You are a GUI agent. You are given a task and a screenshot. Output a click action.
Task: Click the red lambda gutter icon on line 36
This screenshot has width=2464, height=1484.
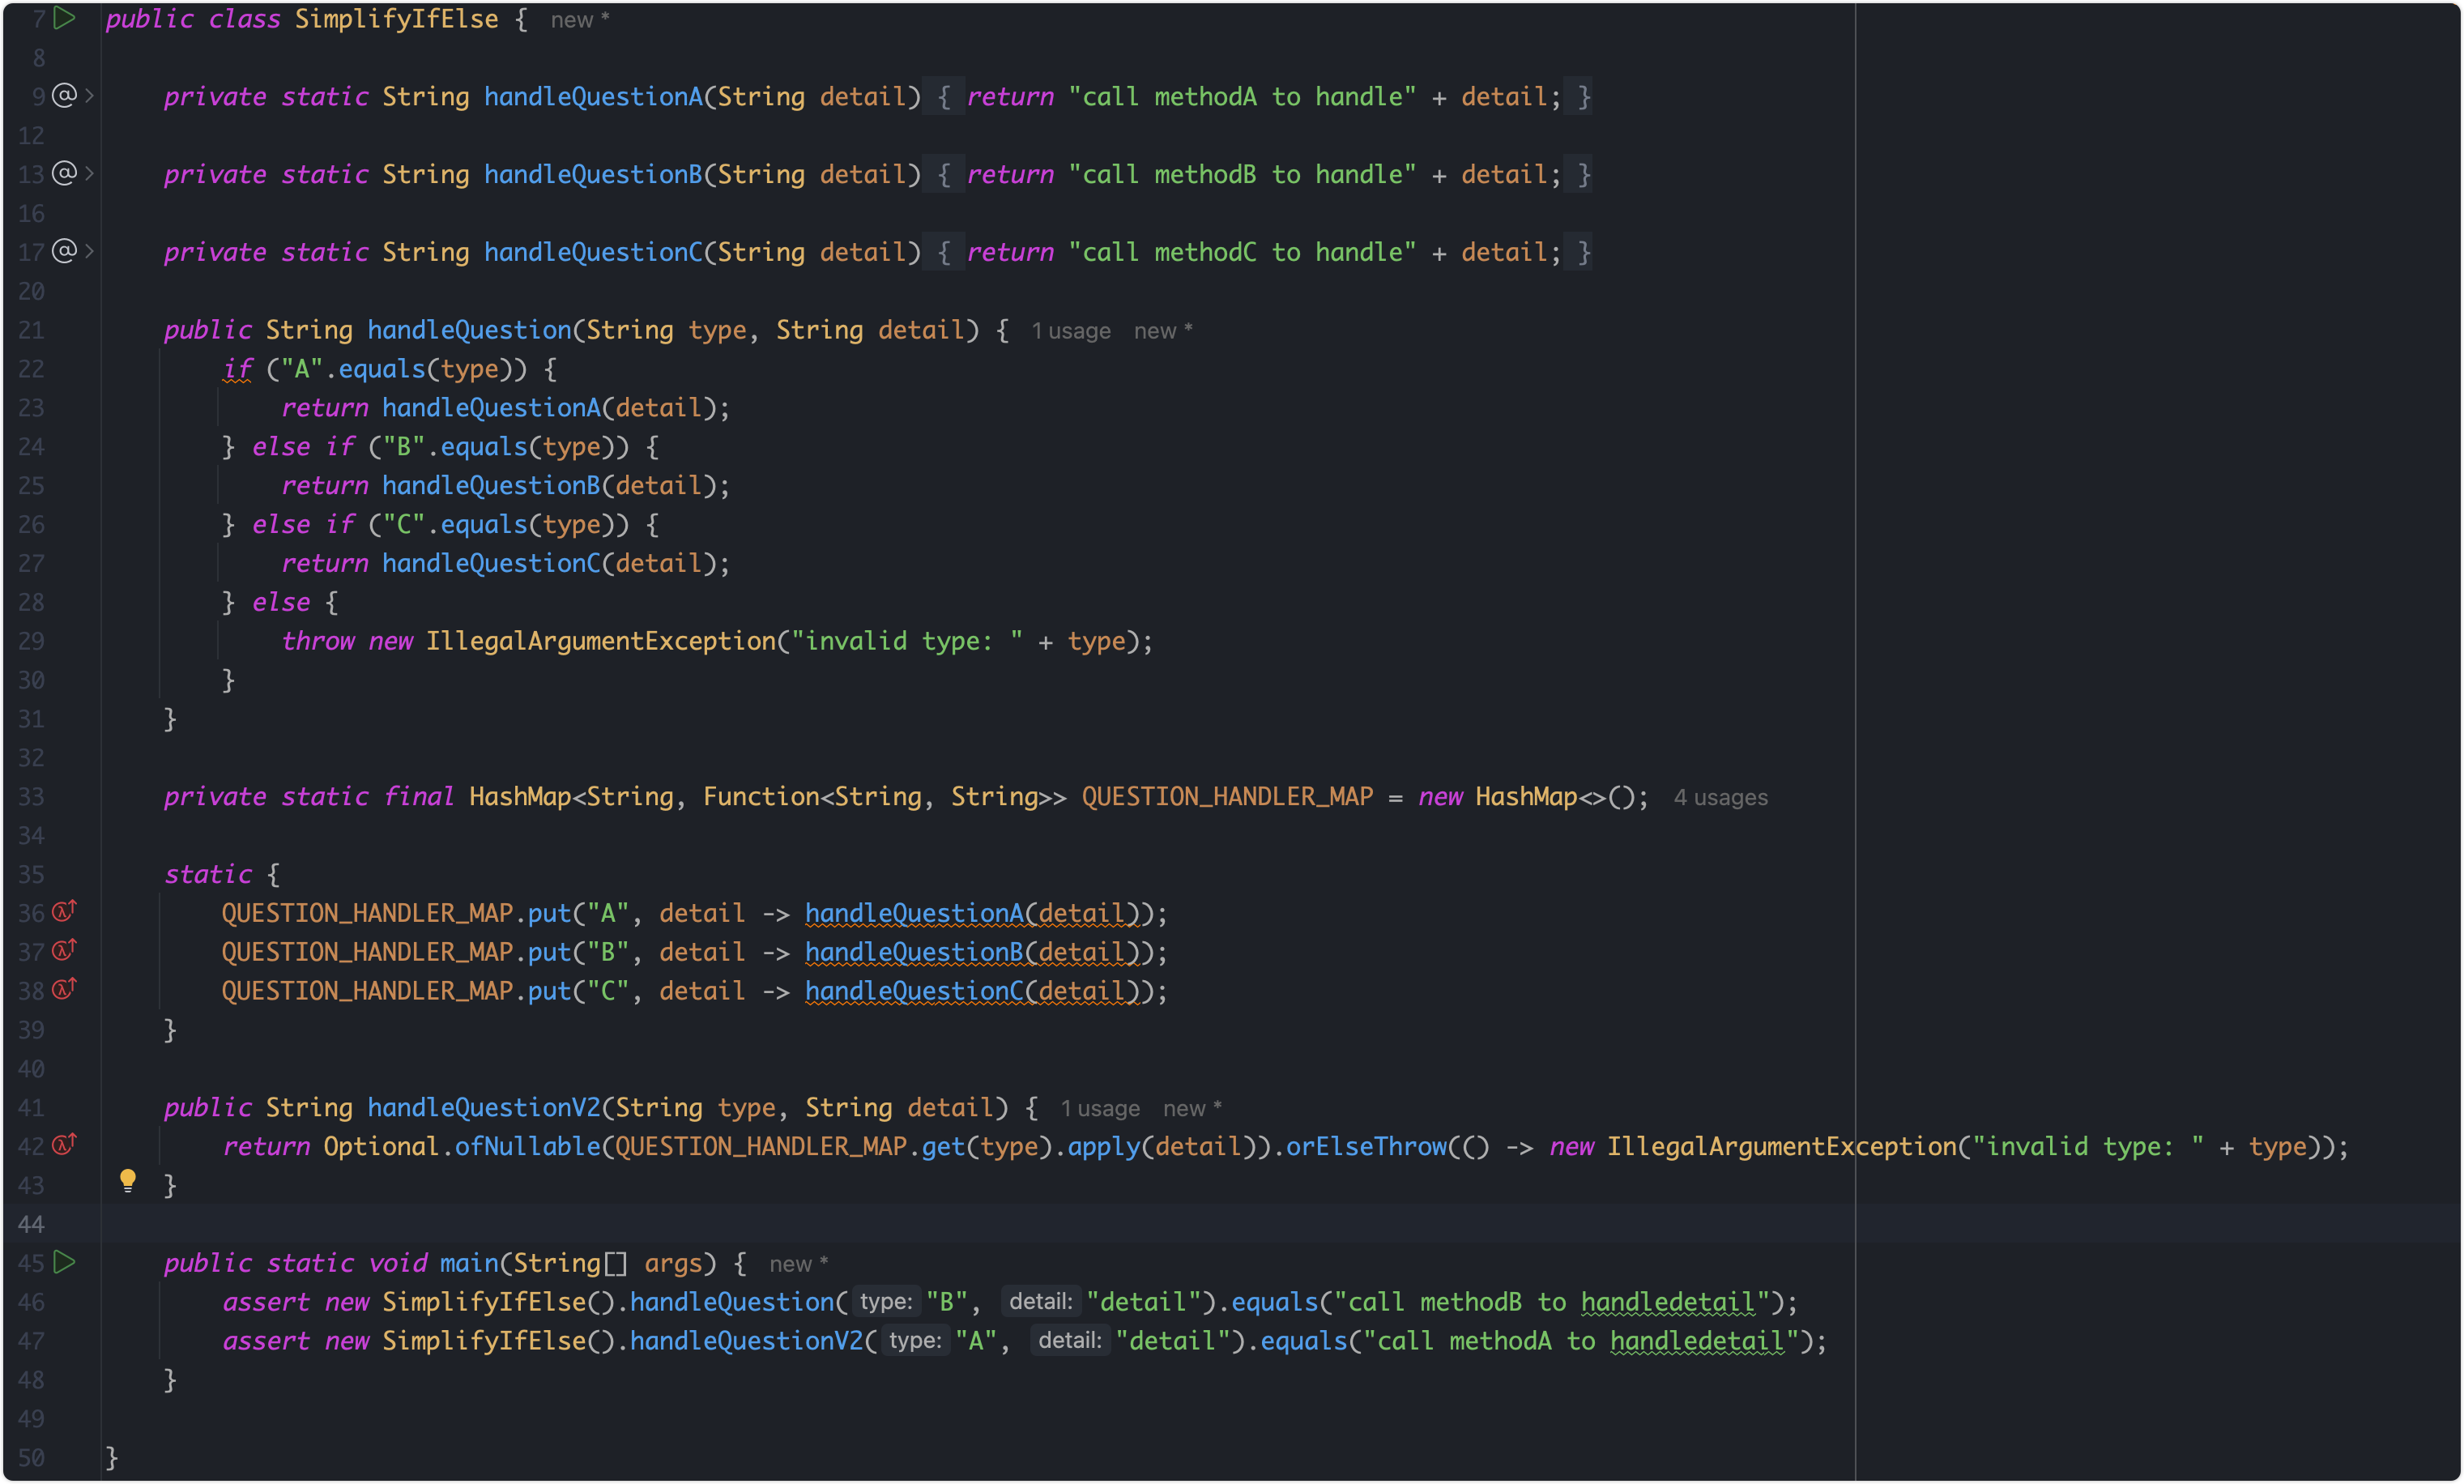(64, 911)
